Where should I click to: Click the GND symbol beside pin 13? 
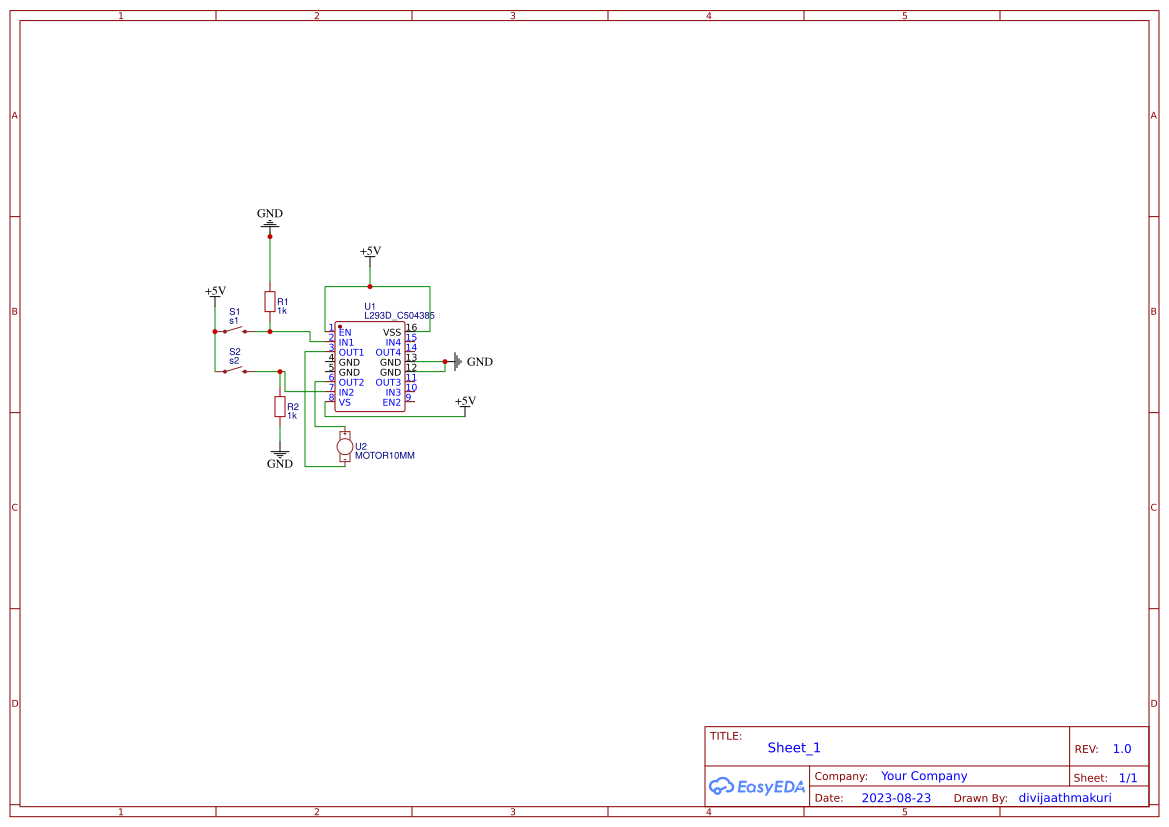tap(458, 362)
